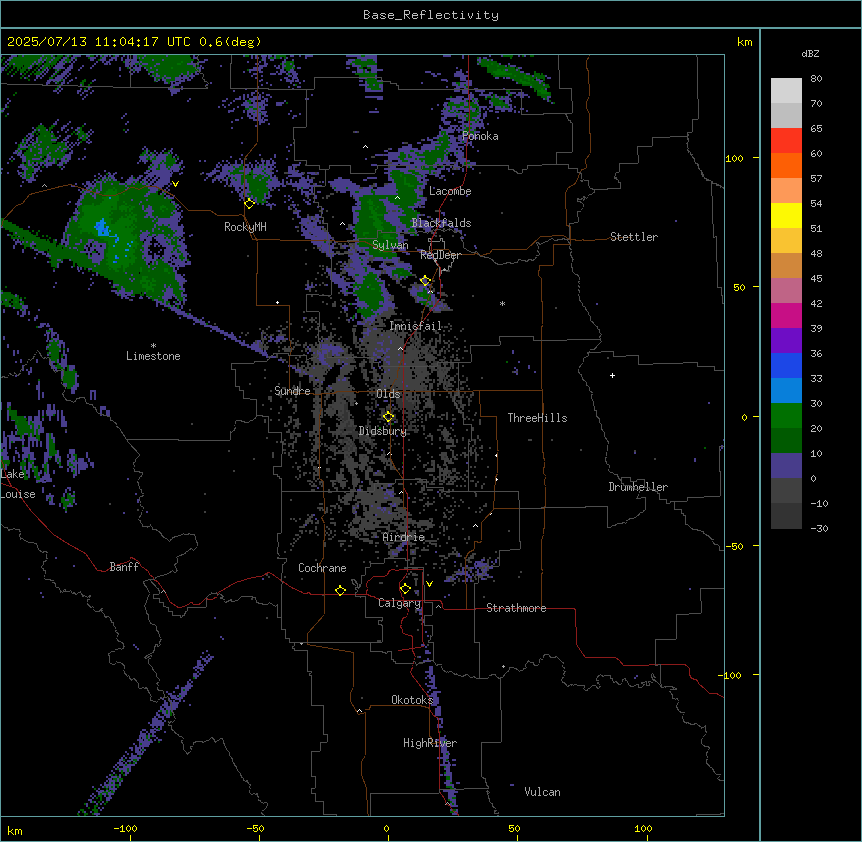
Task: Click the yellow diamond marker above Didsbury
Action: tap(388, 417)
